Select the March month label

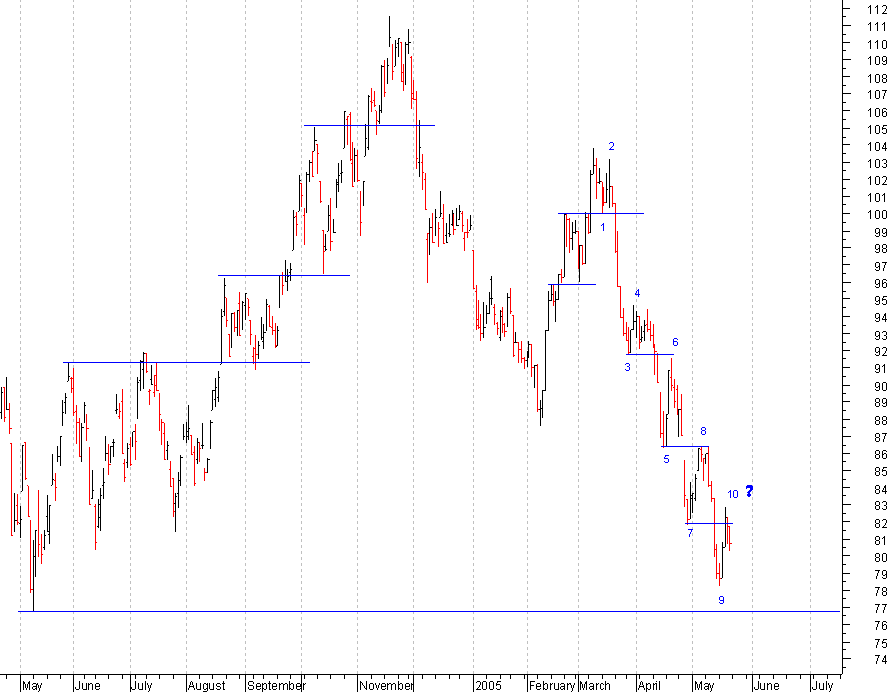[595, 686]
